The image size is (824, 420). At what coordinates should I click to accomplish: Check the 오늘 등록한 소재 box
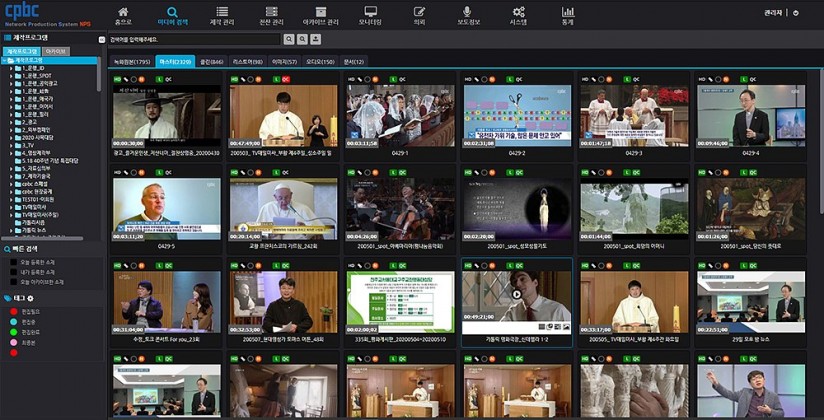(x=13, y=261)
